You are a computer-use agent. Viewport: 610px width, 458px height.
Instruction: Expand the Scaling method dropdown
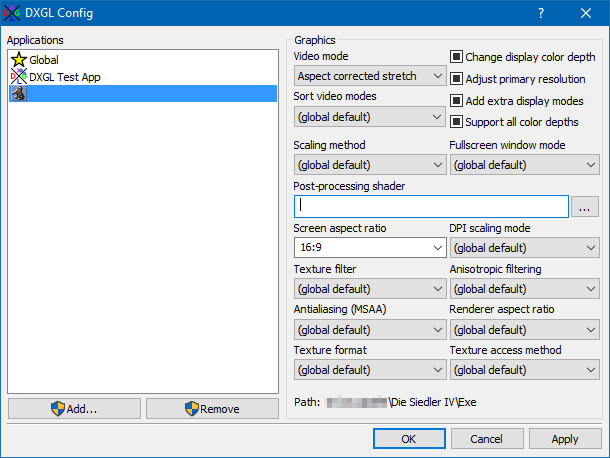pyautogui.click(x=370, y=165)
